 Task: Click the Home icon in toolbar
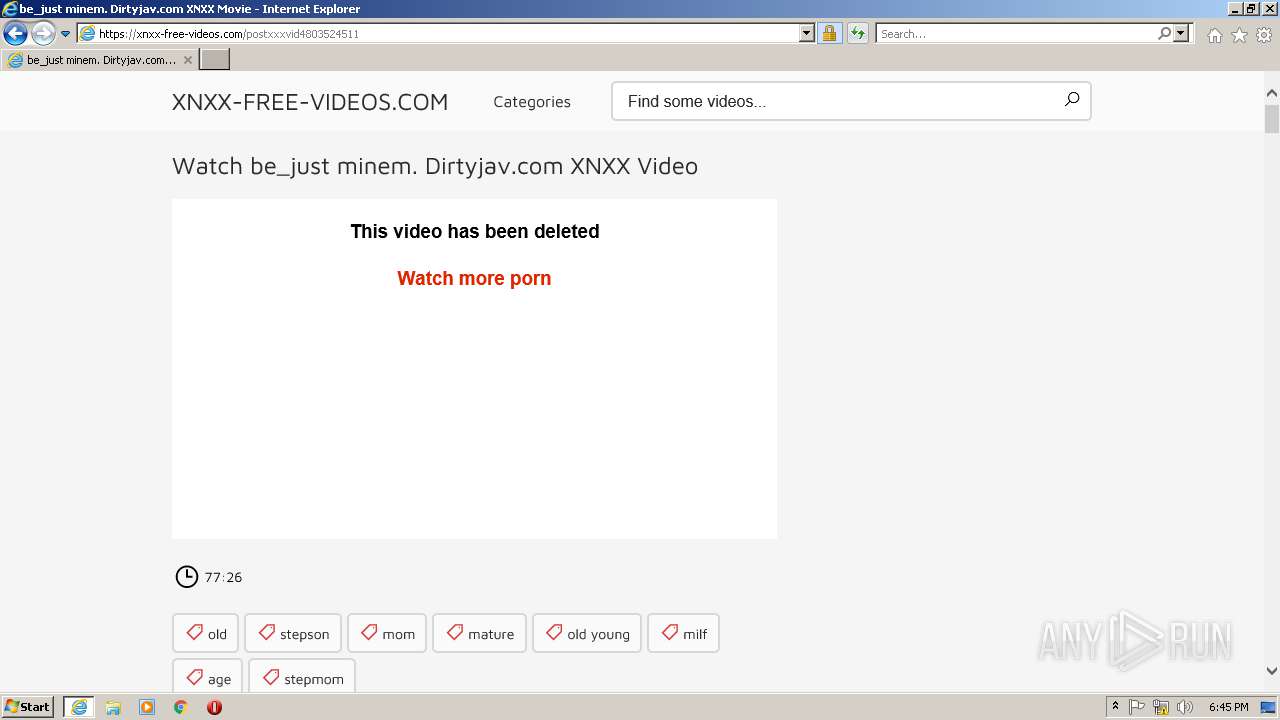point(1214,35)
